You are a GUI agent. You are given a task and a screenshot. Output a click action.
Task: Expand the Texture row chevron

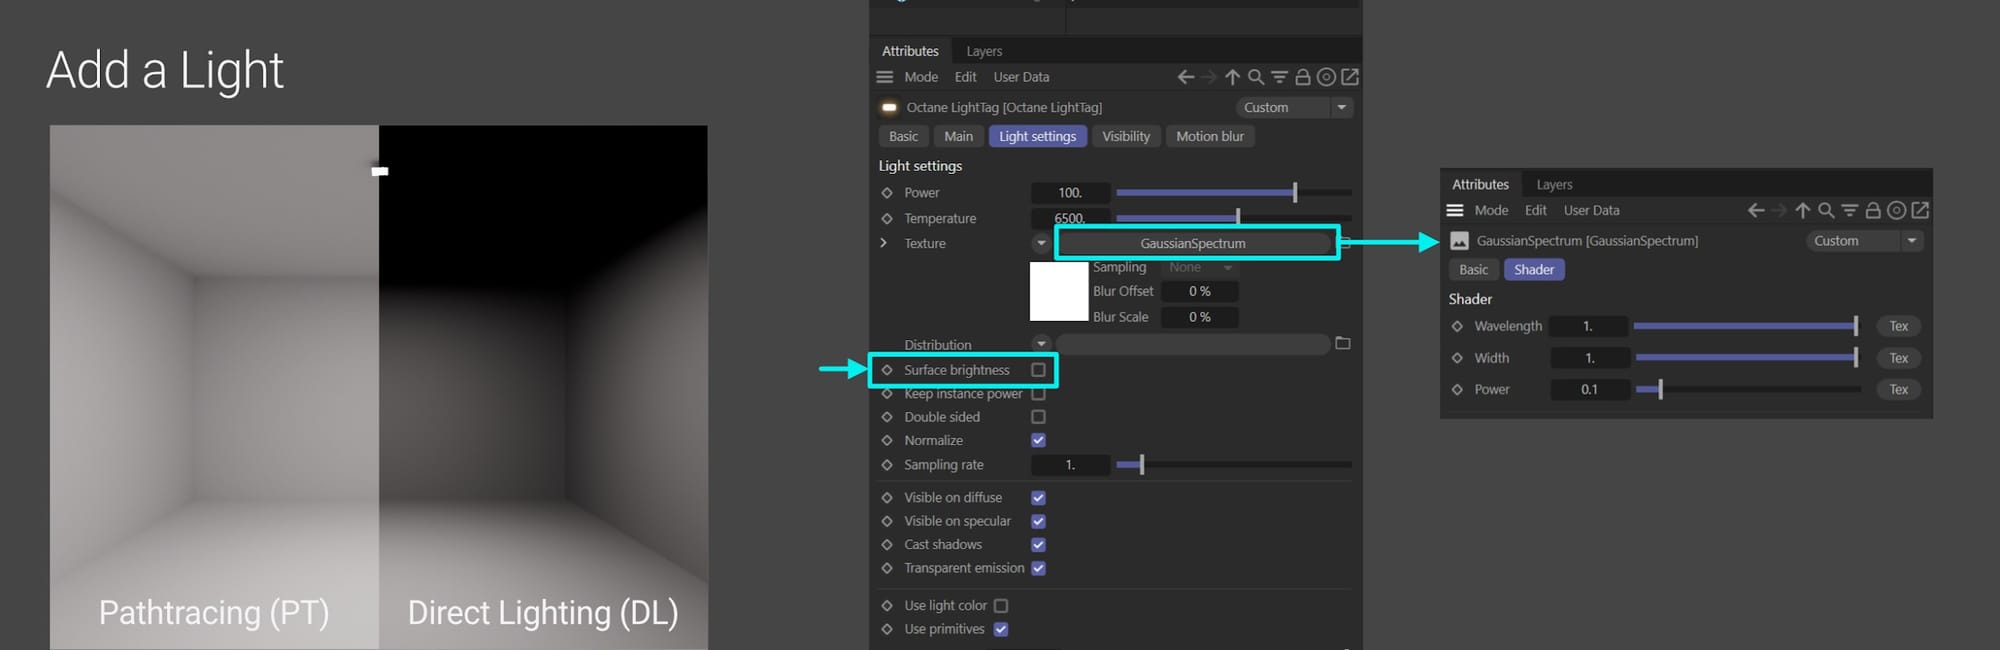884,243
